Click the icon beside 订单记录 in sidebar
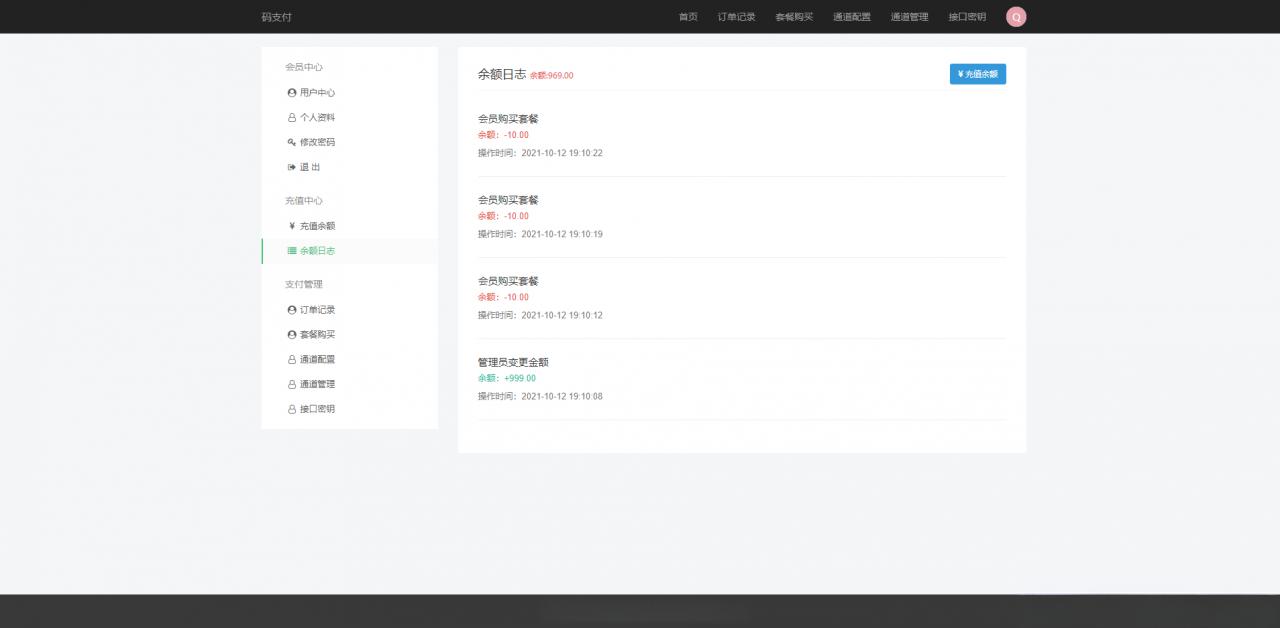 click(x=292, y=310)
